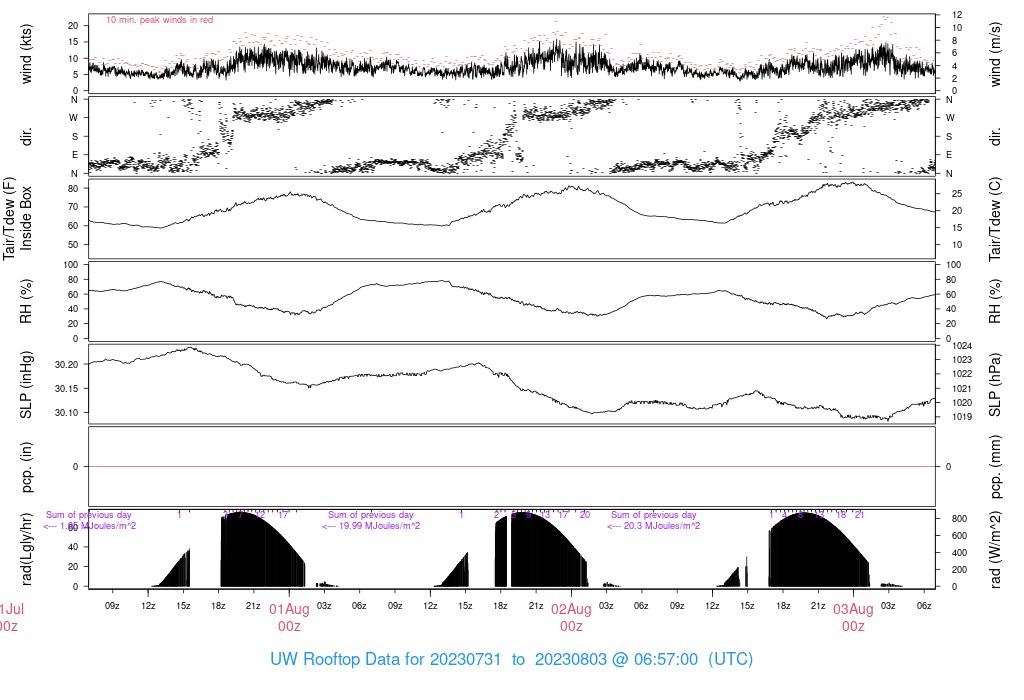
Task: Click the '02Aug 00z' date marker
Action: tap(571, 618)
